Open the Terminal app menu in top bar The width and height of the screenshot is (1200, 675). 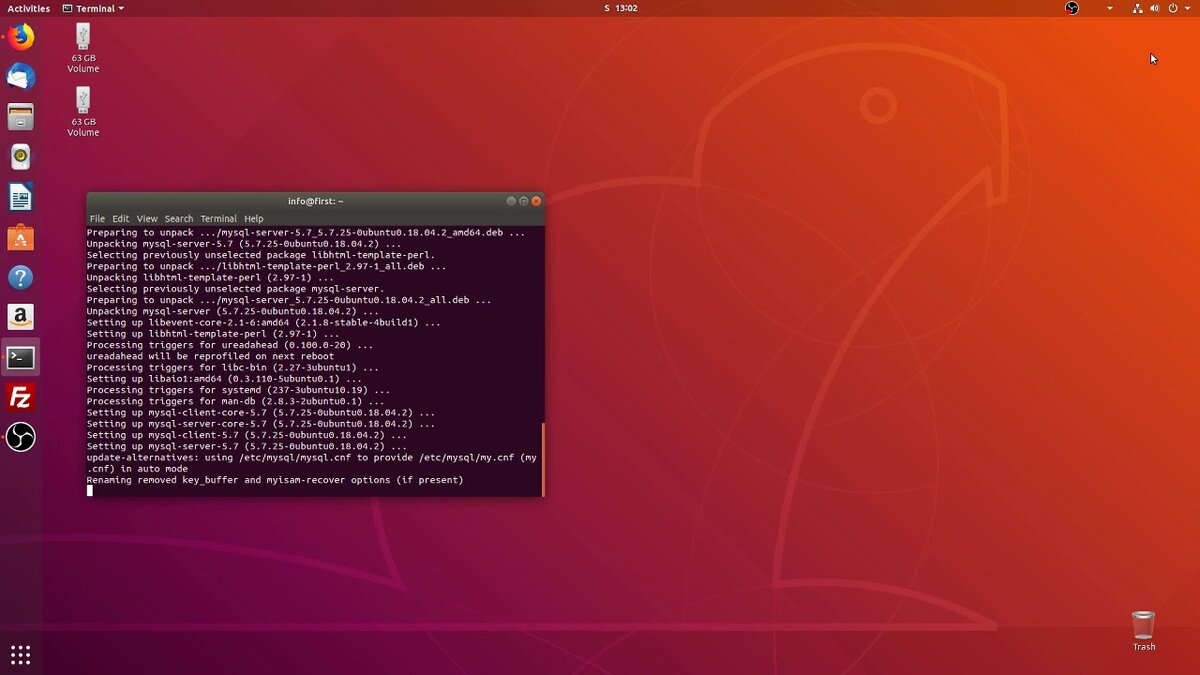93,8
